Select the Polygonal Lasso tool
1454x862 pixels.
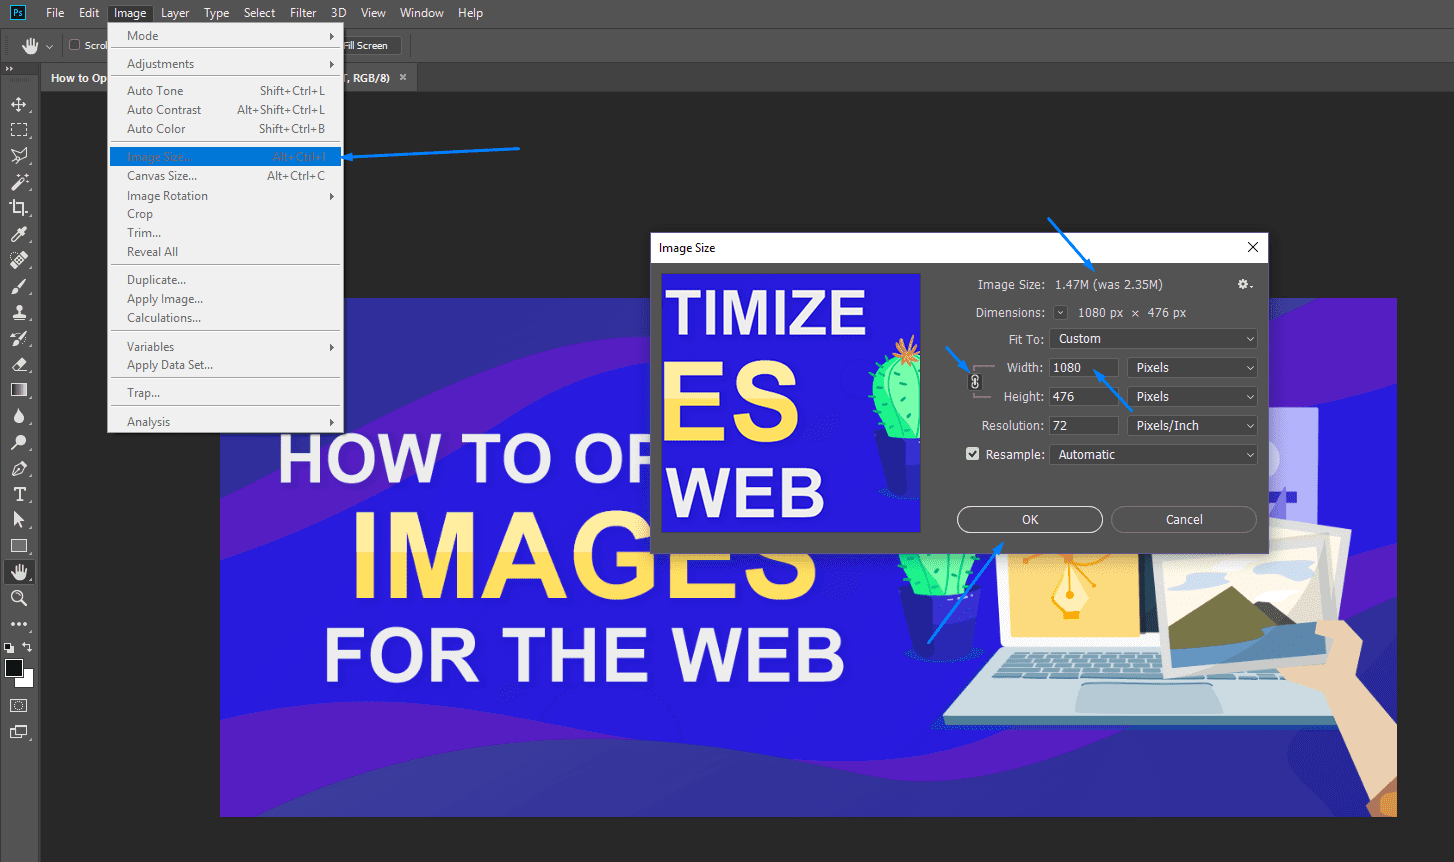(19, 156)
